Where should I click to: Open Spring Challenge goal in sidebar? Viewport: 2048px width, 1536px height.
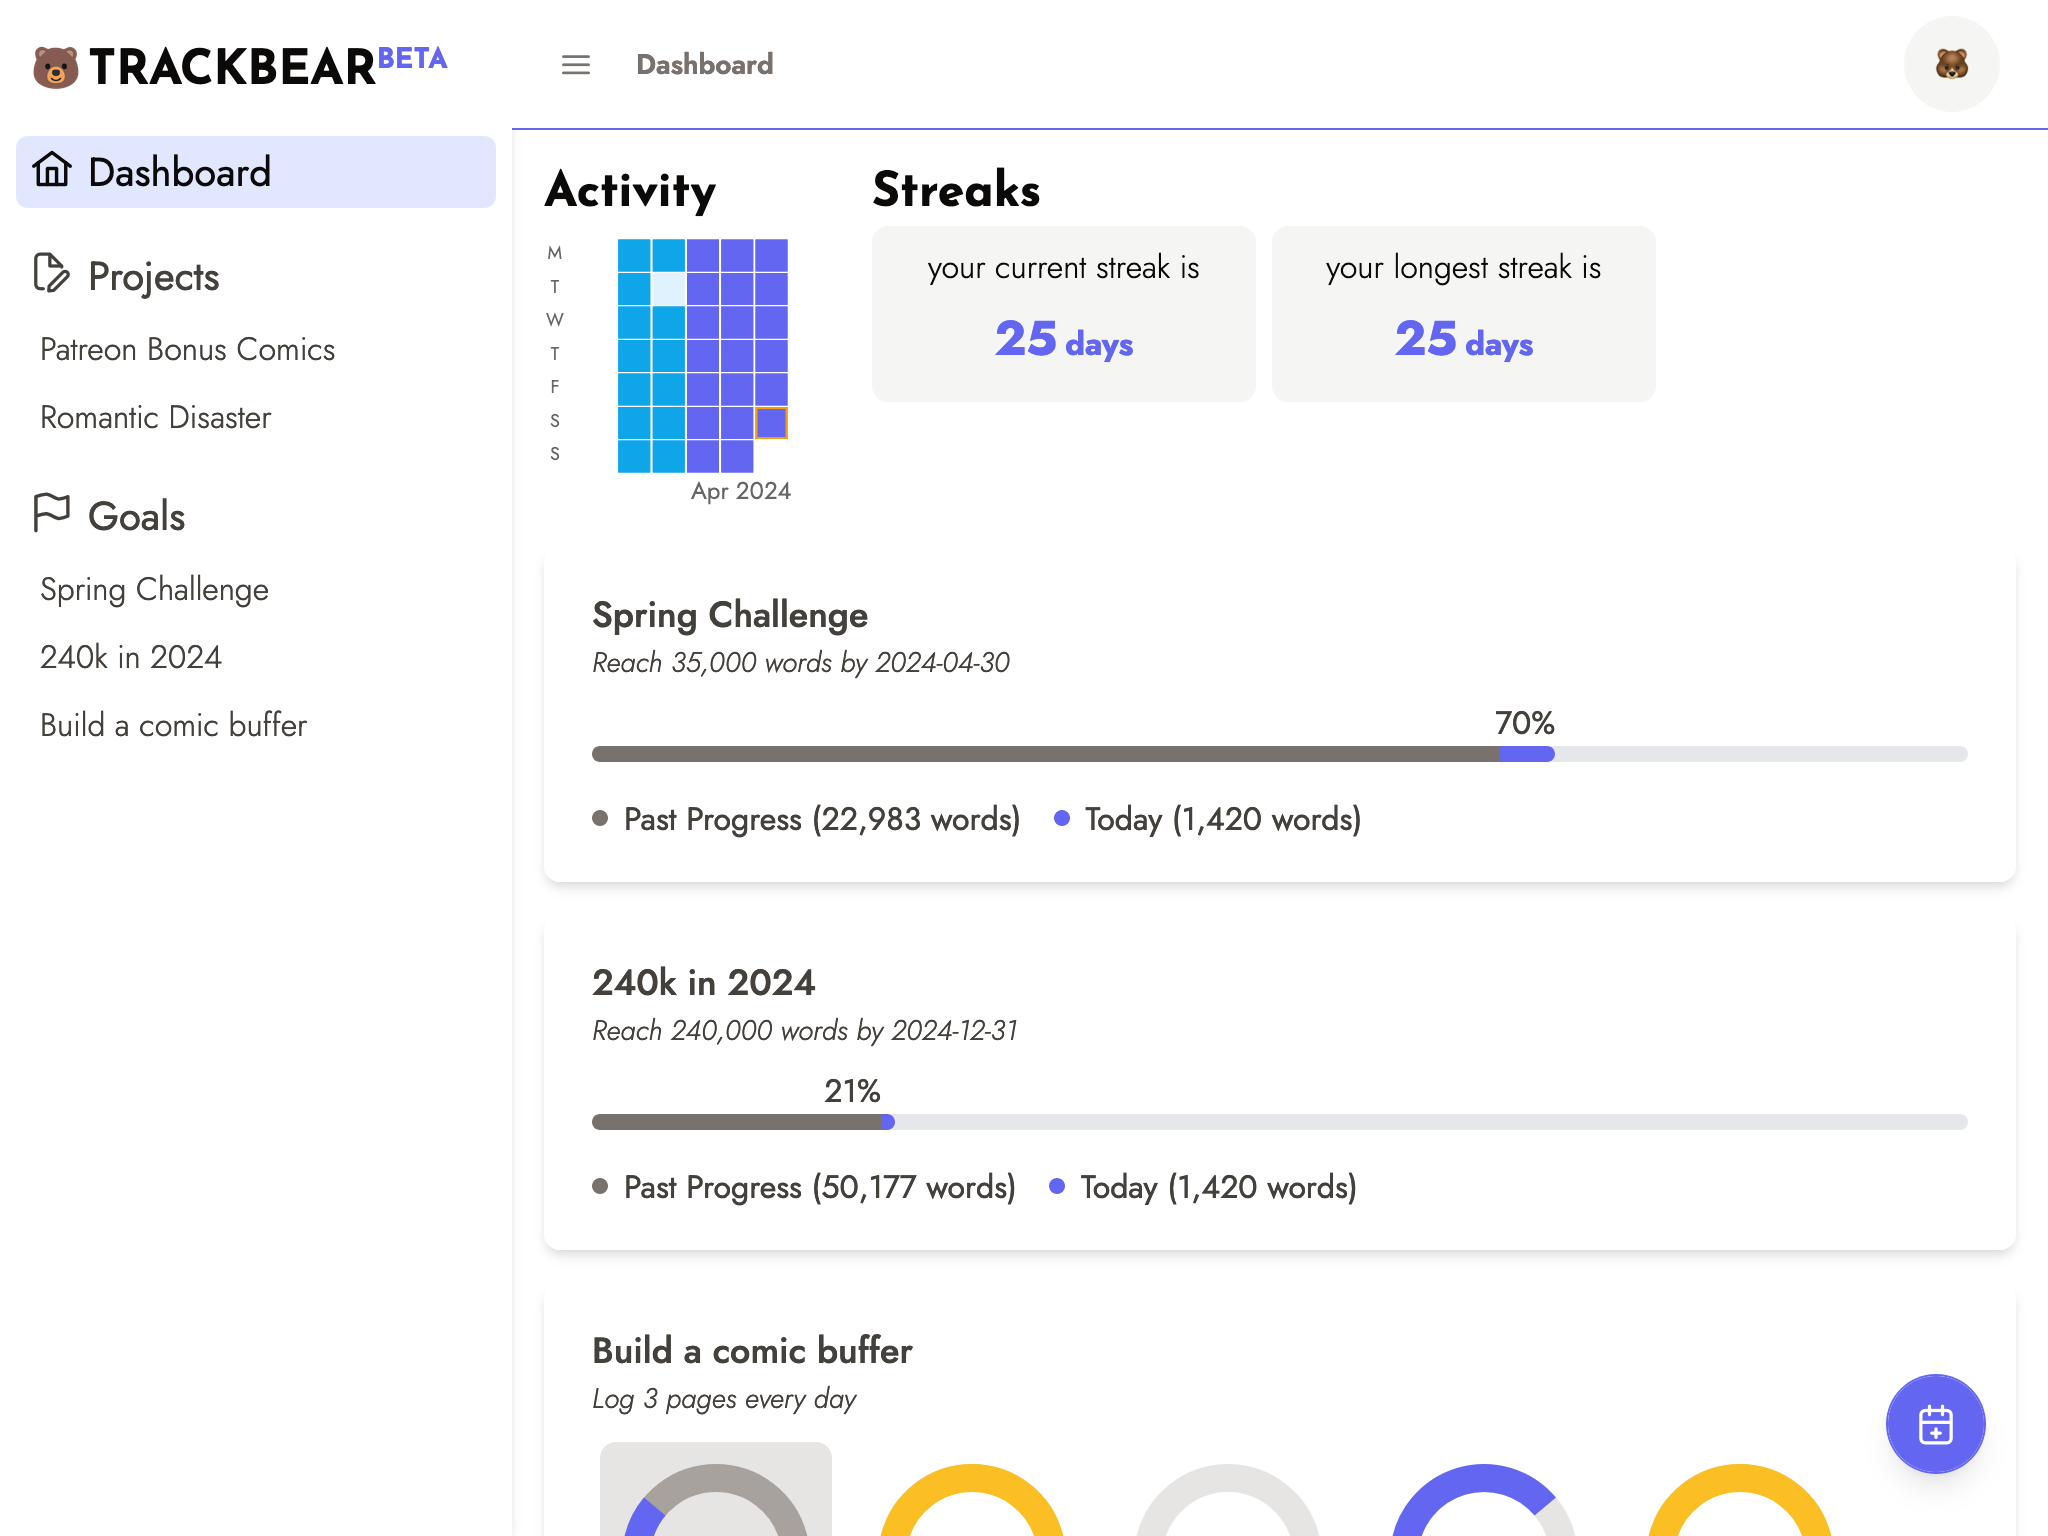[155, 589]
